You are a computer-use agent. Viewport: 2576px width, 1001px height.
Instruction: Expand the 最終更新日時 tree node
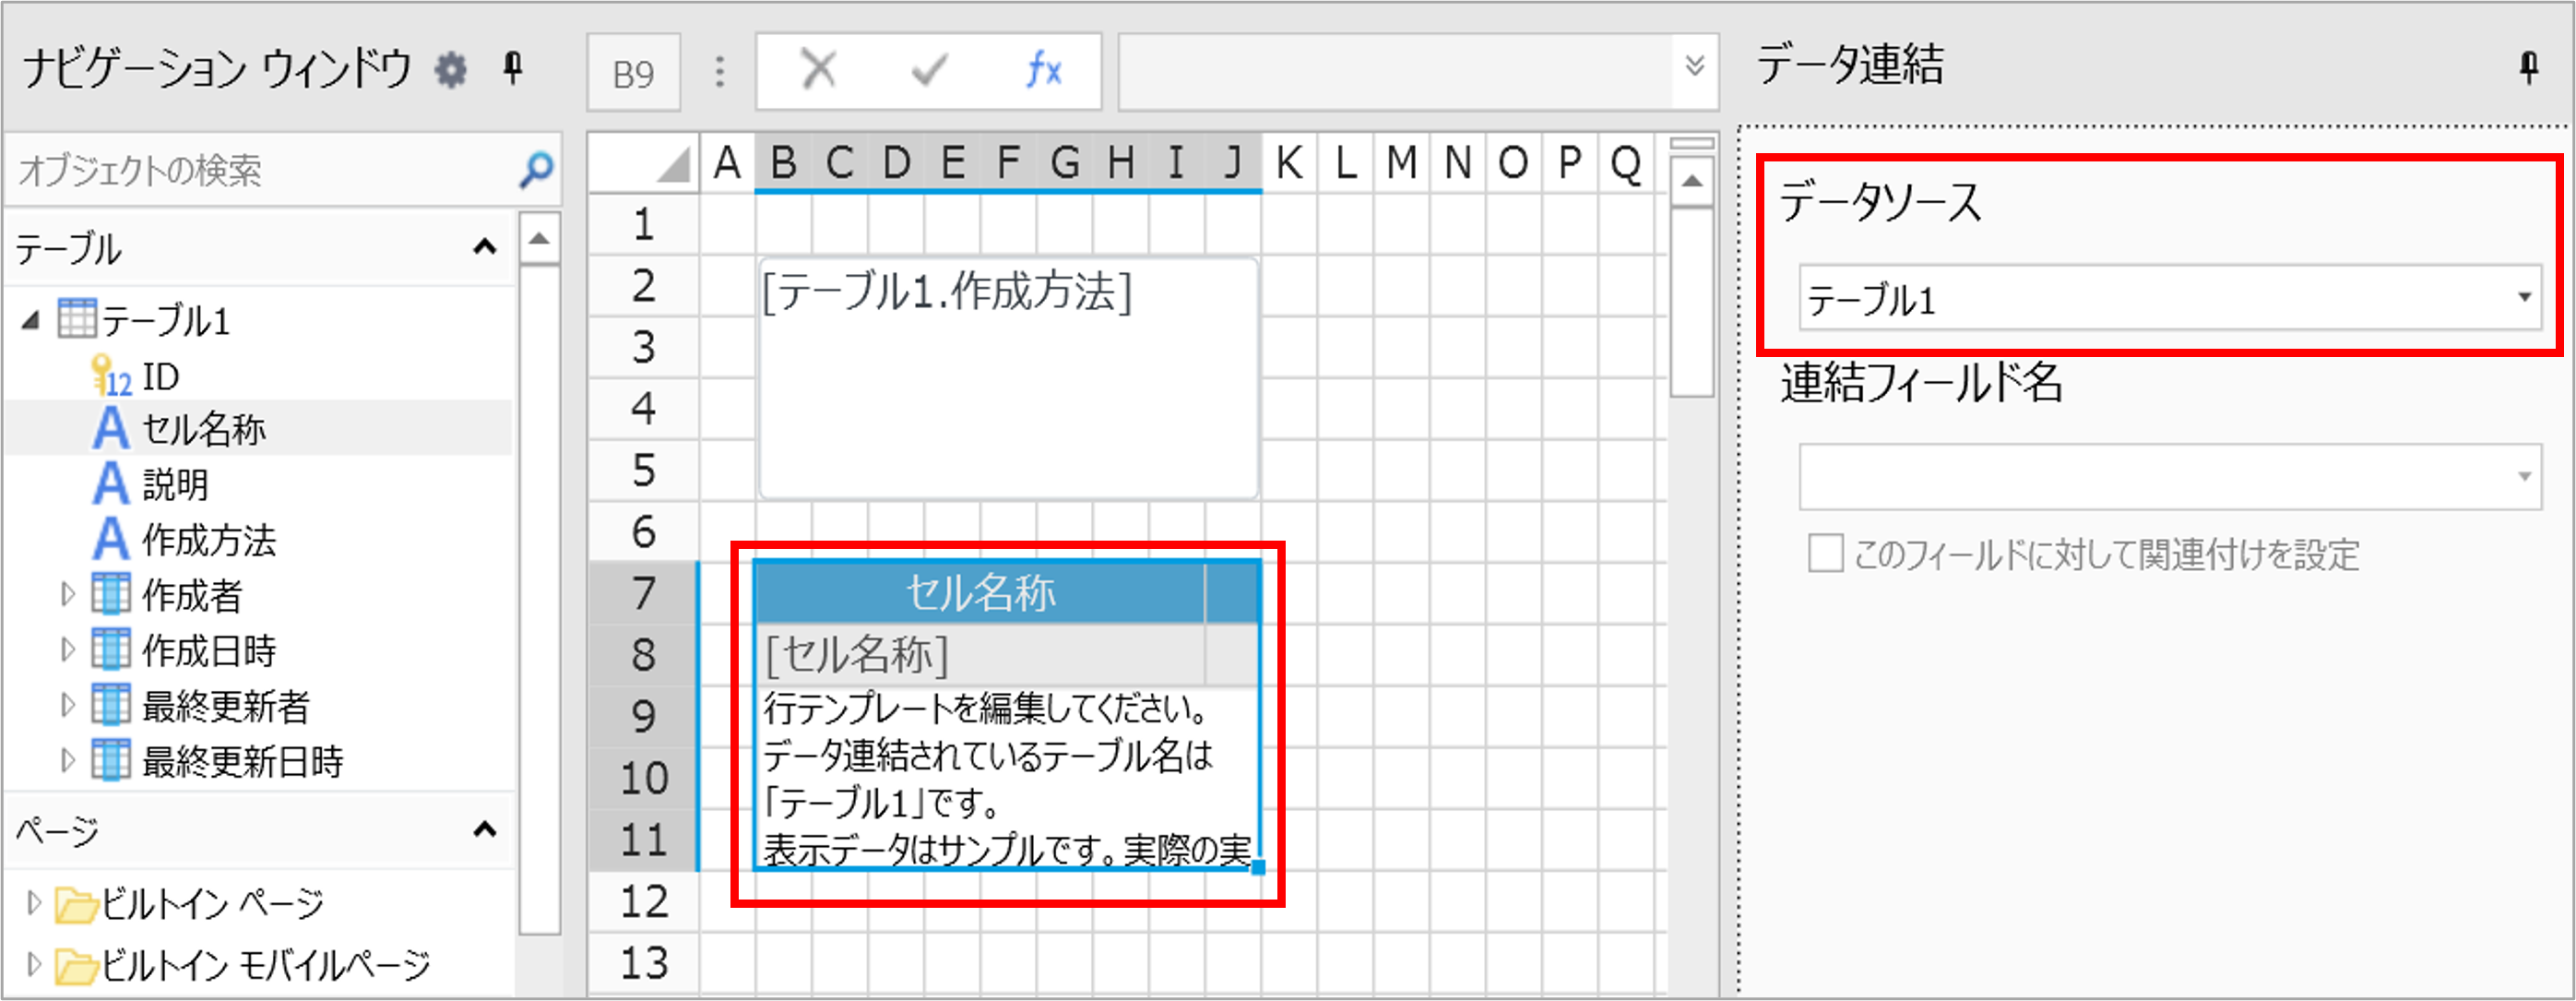67,761
